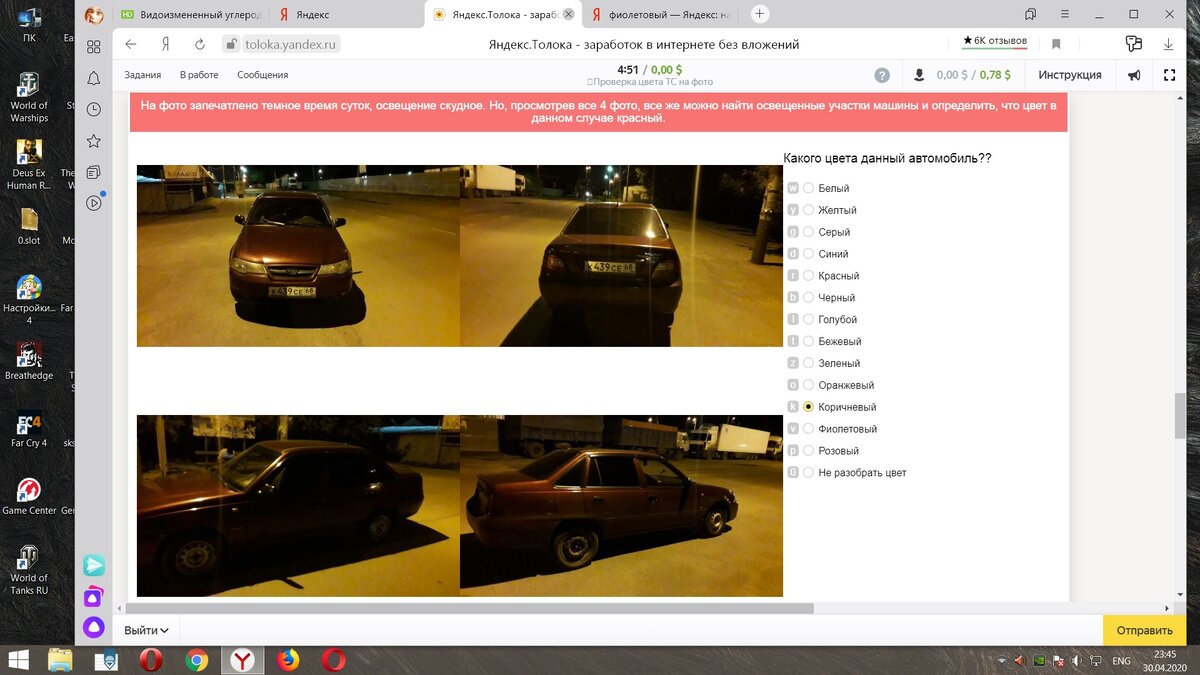The height and width of the screenshot is (675, 1200).
Task: Open notifications bell in browser sidebar
Action: coord(94,78)
